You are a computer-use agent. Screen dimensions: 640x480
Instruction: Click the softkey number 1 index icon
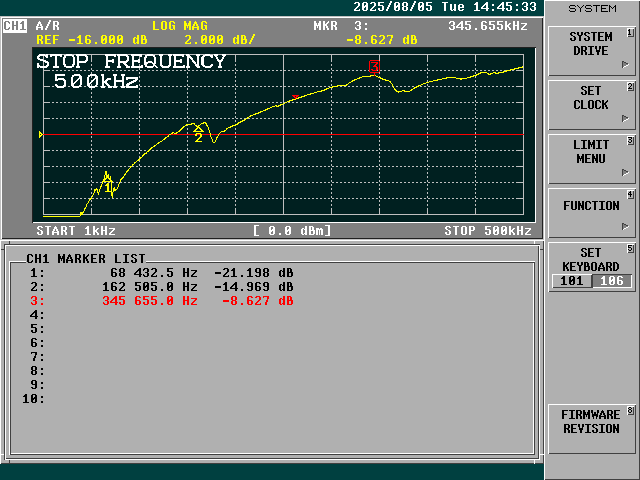click(x=630, y=32)
